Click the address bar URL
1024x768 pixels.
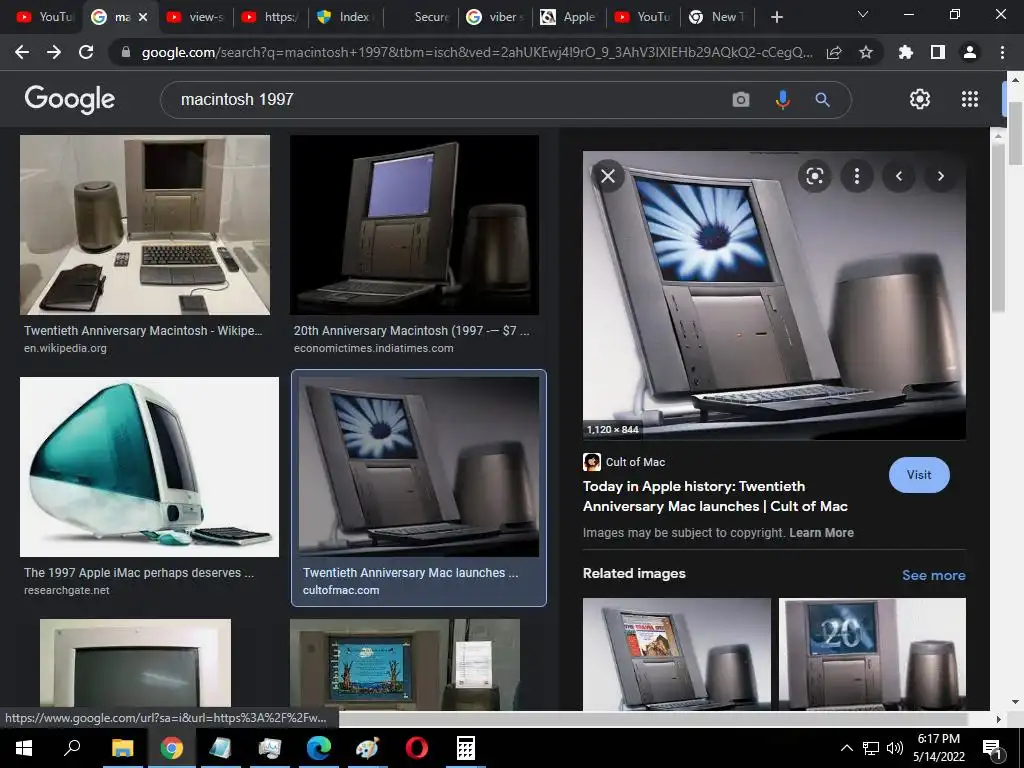click(x=477, y=53)
